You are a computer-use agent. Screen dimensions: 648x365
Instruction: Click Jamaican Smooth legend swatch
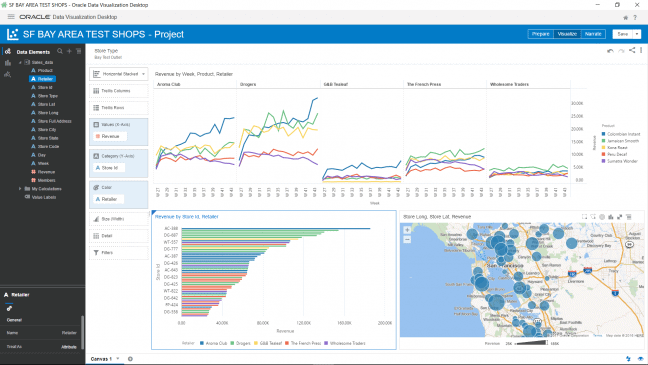point(603,141)
